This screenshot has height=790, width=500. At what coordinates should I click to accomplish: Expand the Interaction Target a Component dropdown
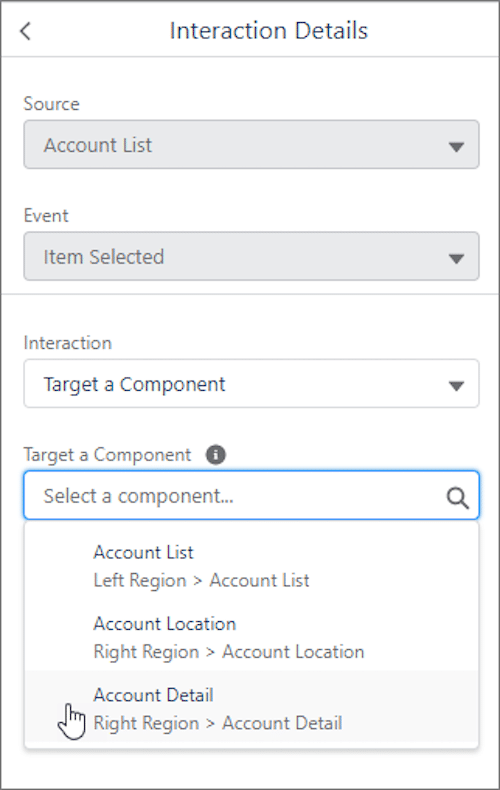[x=252, y=384]
